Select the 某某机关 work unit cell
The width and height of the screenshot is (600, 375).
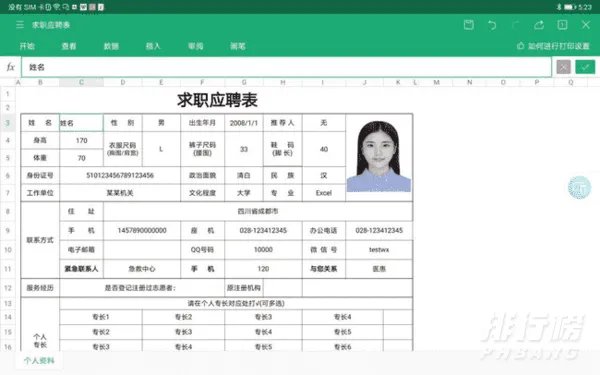pos(120,193)
